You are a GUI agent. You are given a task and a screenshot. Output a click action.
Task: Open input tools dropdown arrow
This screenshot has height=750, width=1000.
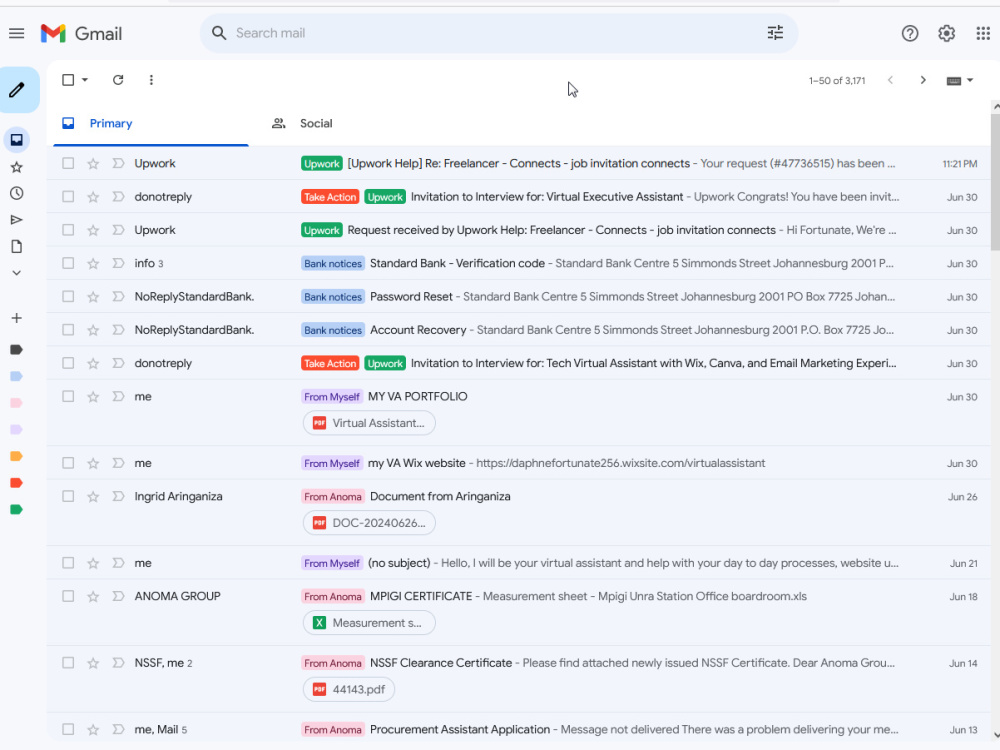click(970, 80)
